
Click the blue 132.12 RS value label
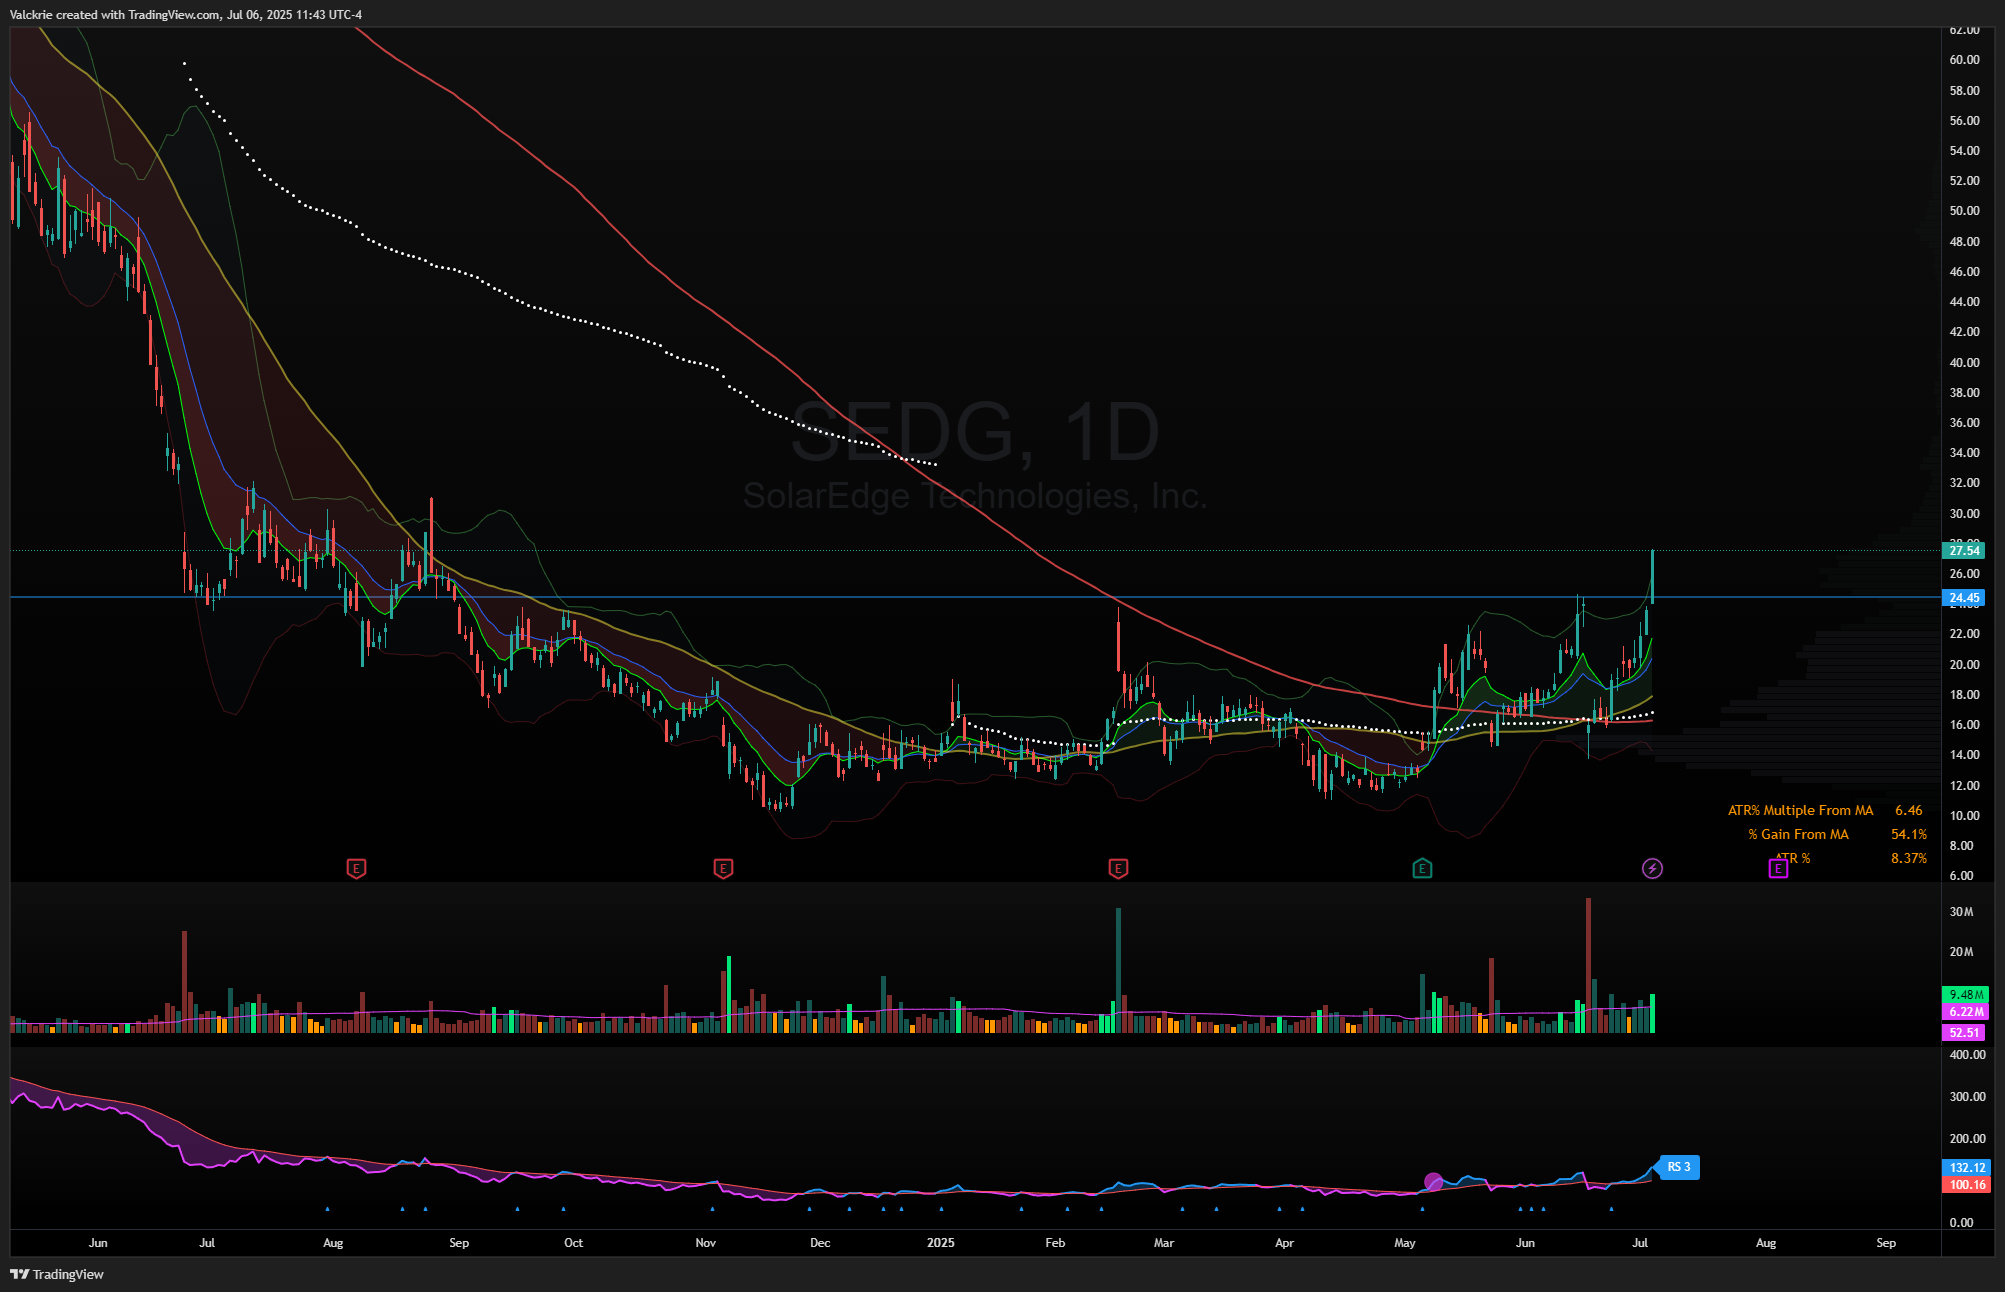click(x=1966, y=1167)
